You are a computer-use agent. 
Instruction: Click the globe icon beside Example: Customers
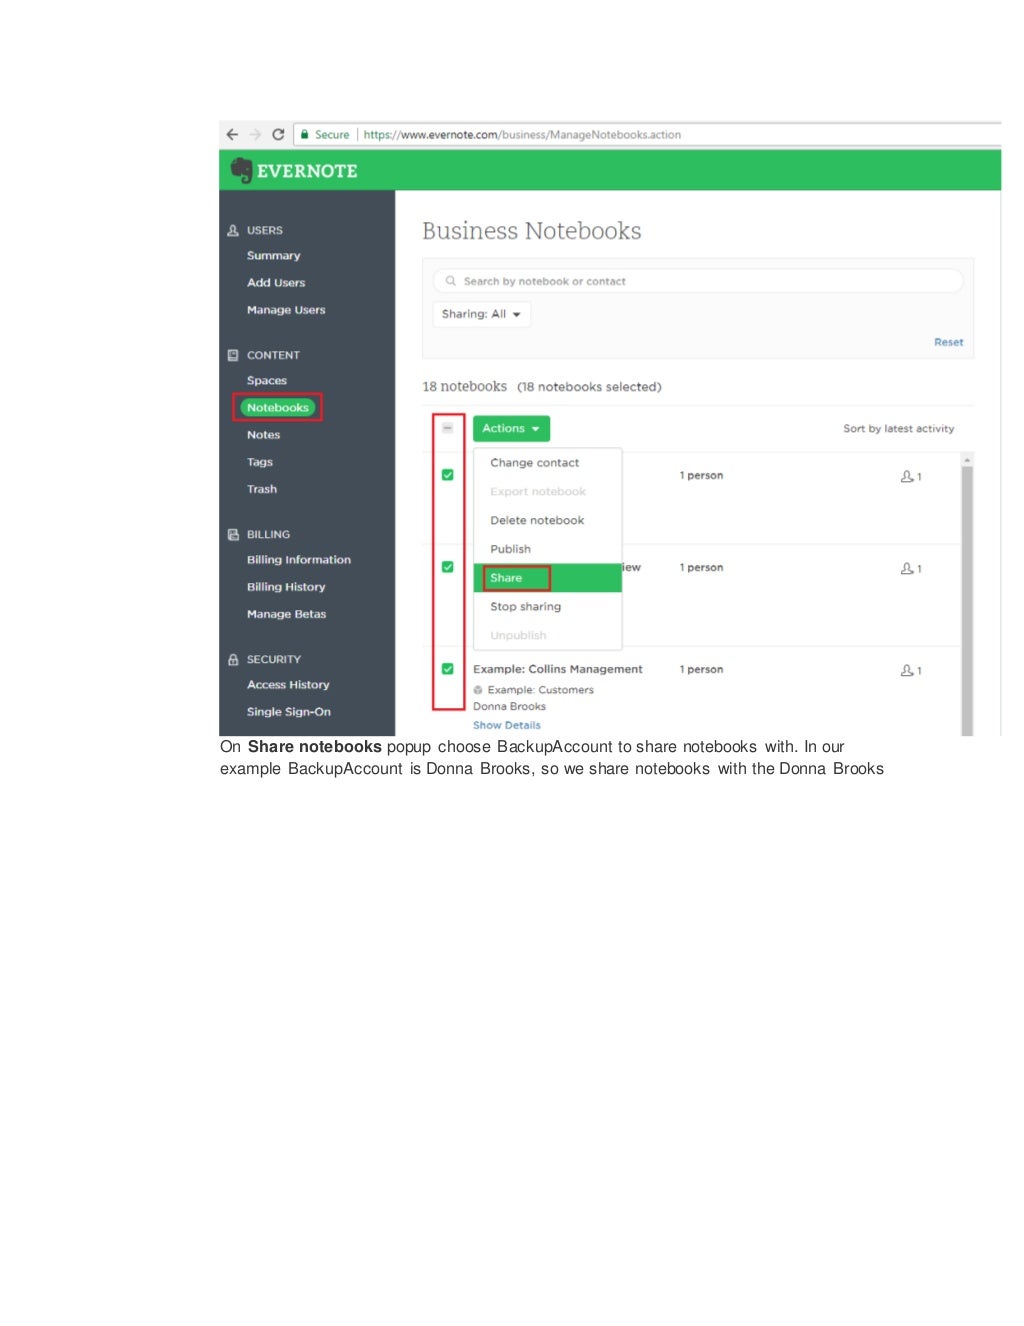(478, 690)
